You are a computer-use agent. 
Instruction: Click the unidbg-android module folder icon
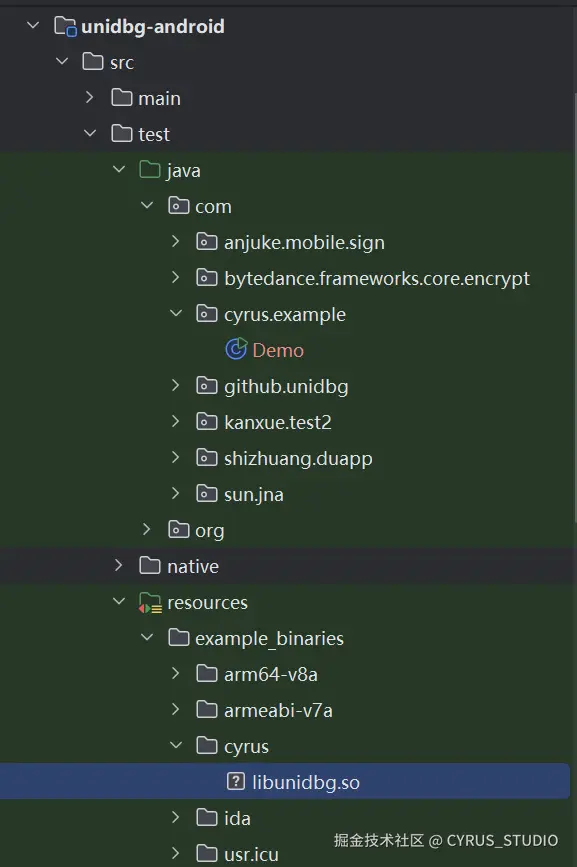(65, 26)
